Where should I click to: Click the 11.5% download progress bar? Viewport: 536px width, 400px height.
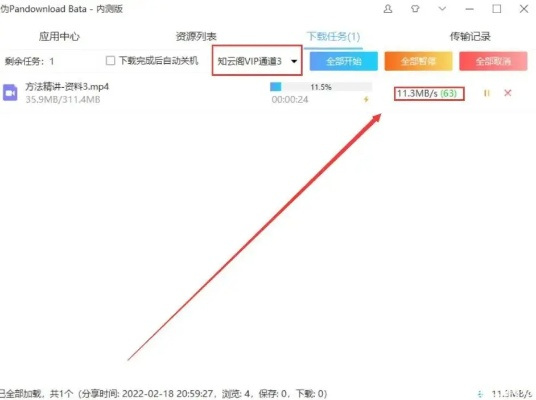tap(321, 87)
